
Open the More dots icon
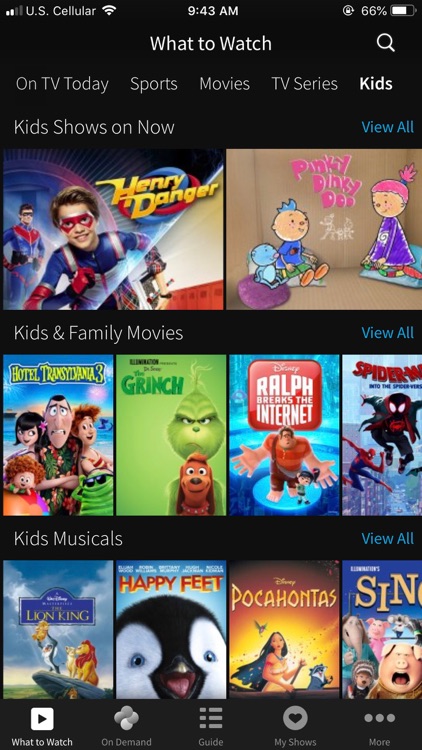[x=379, y=718]
